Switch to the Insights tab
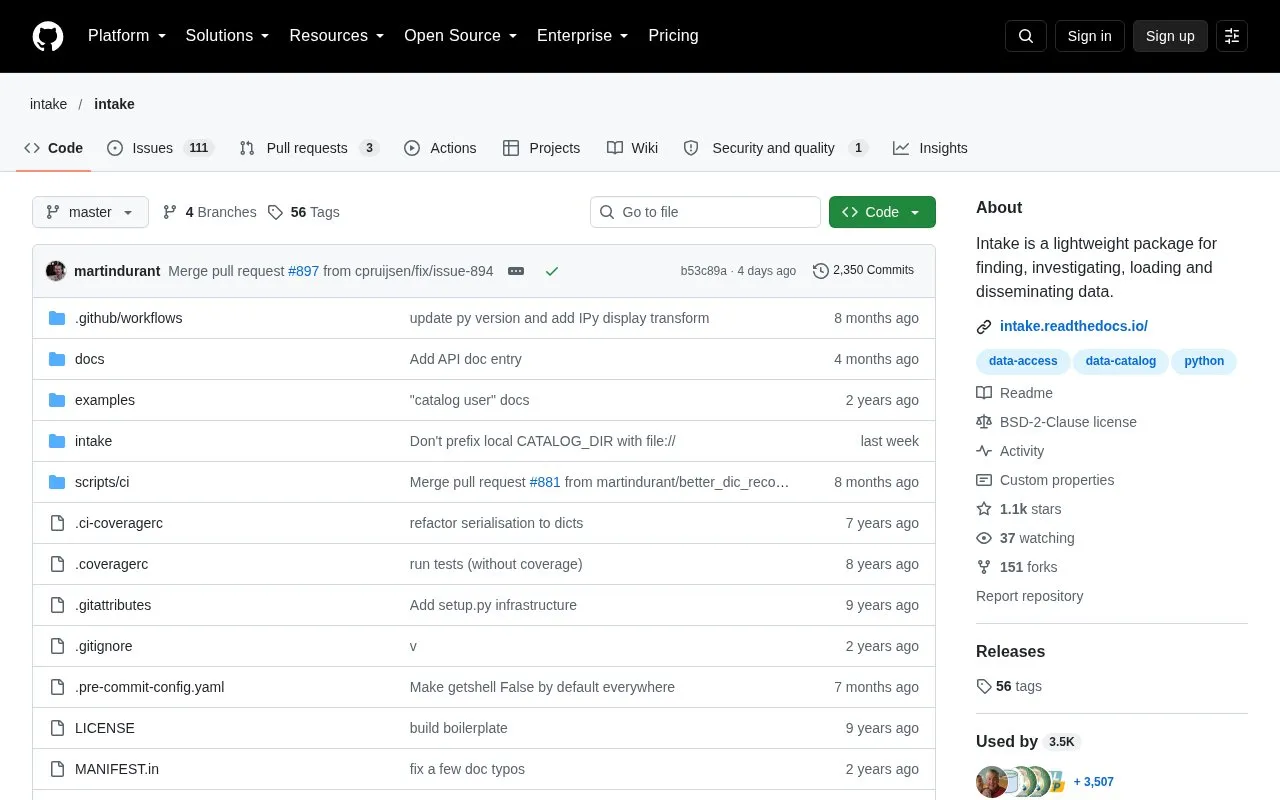The width and height of the screenshot is (1280, 800). click(x=930, y=148)
